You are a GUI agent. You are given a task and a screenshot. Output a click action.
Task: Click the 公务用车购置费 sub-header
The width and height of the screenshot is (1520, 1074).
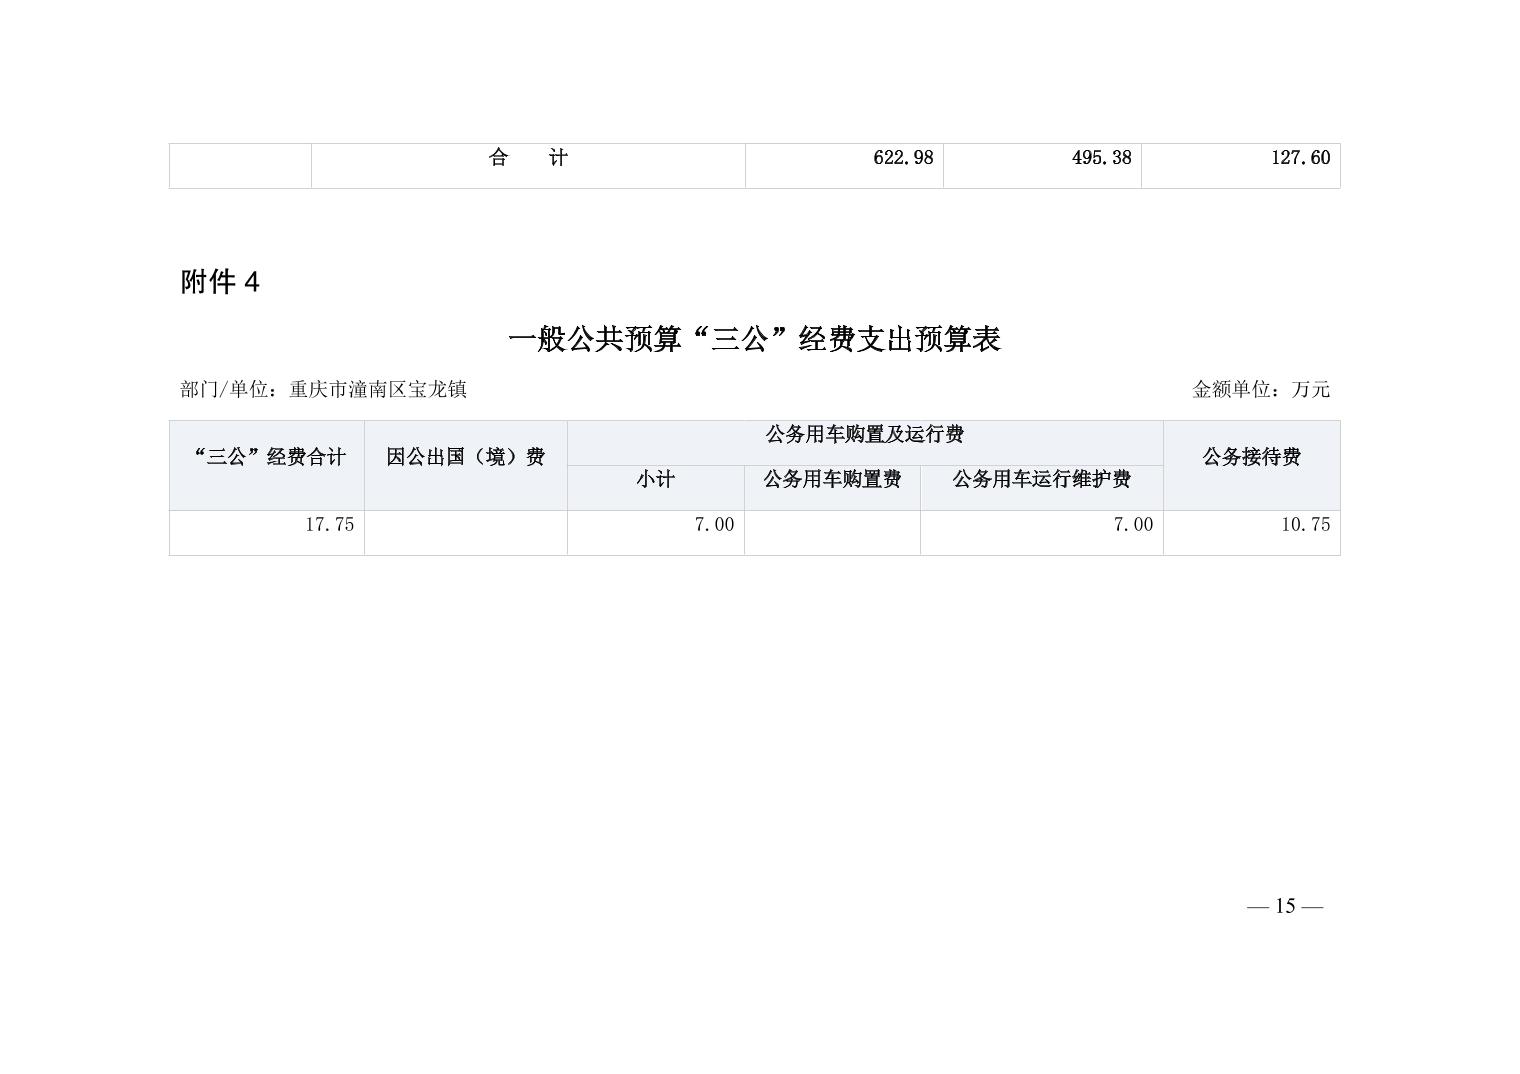[x=831, y=480]
